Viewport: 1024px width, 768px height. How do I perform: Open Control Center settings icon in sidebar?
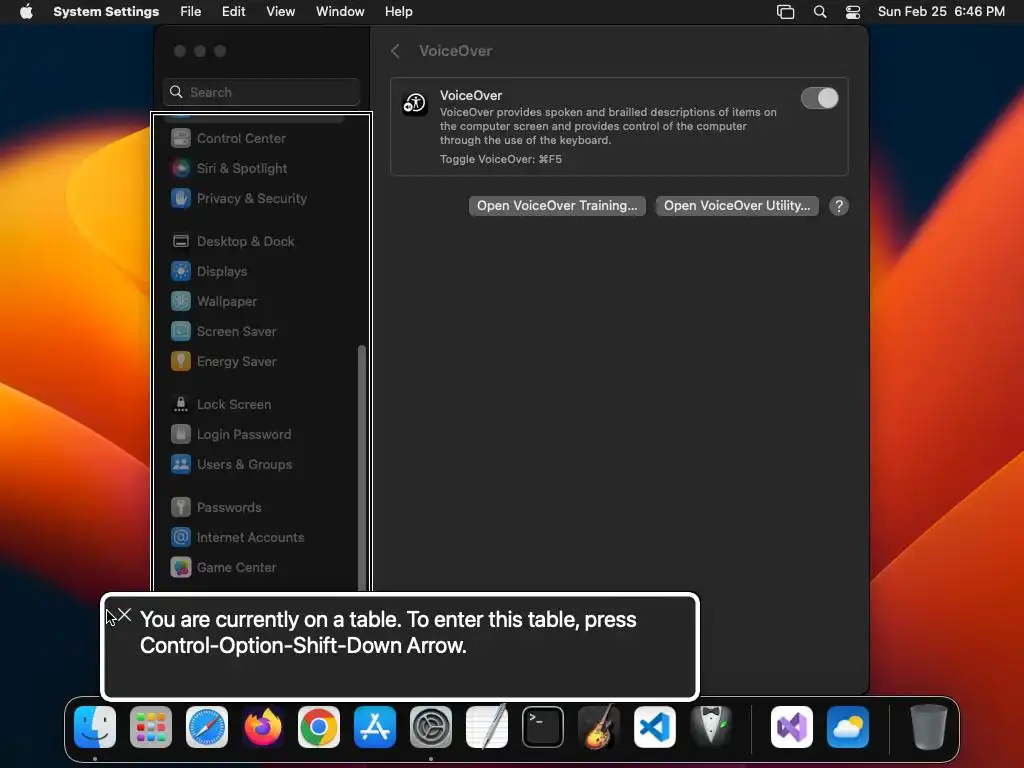[x=181, y=138]
